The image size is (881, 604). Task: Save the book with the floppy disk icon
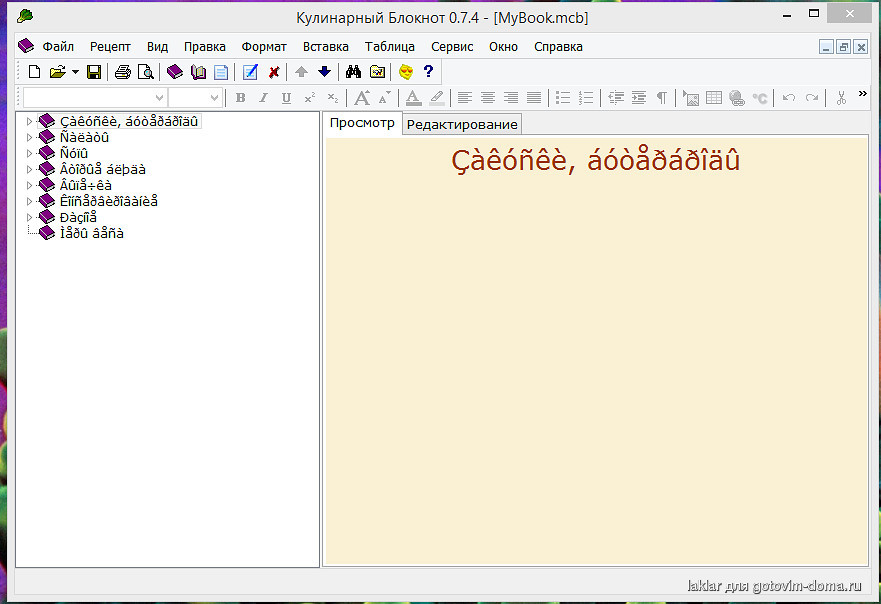point(94,72)
